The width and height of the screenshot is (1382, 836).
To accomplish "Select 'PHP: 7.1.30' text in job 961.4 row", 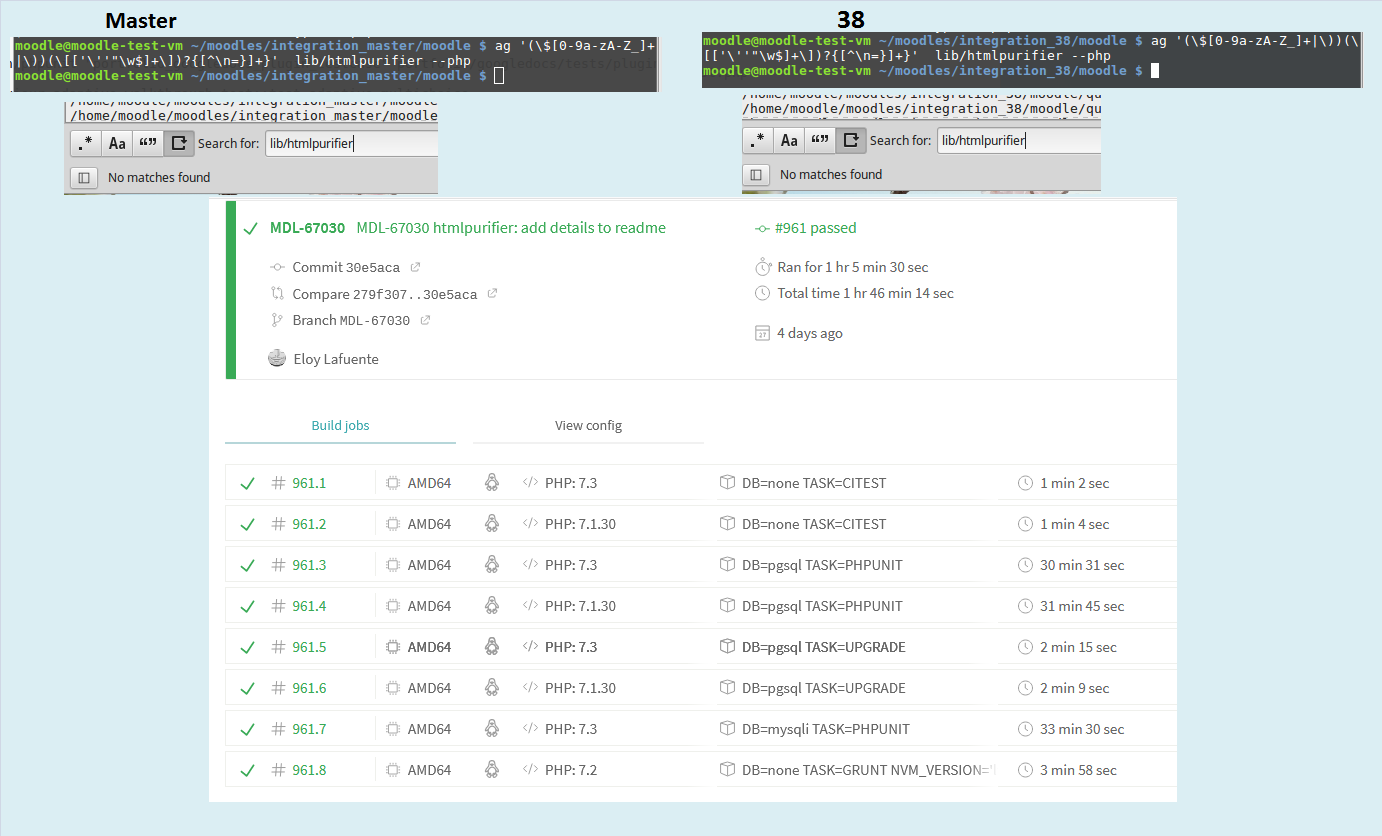I will coord(580,606).
